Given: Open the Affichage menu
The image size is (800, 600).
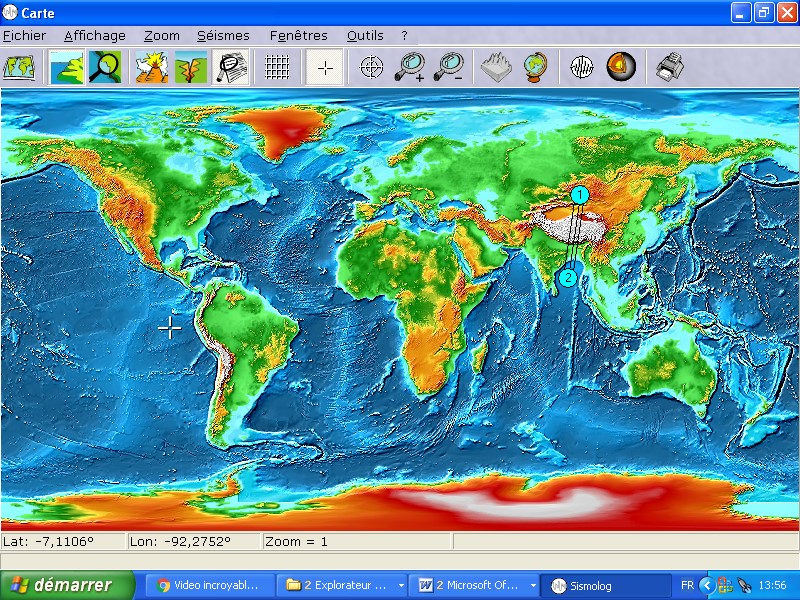Looking at the screenshot, I should point(95,36).
